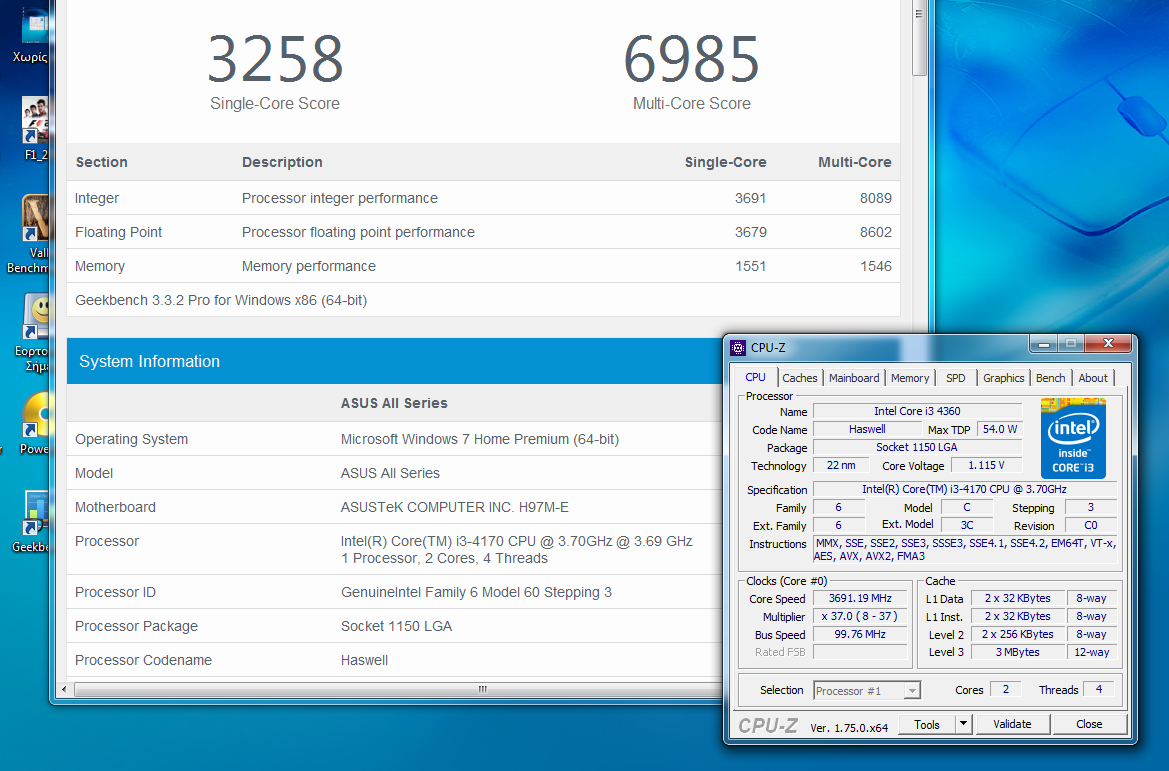Click the Motherboard value ASUSTeK H97M-E

point(454,507)
